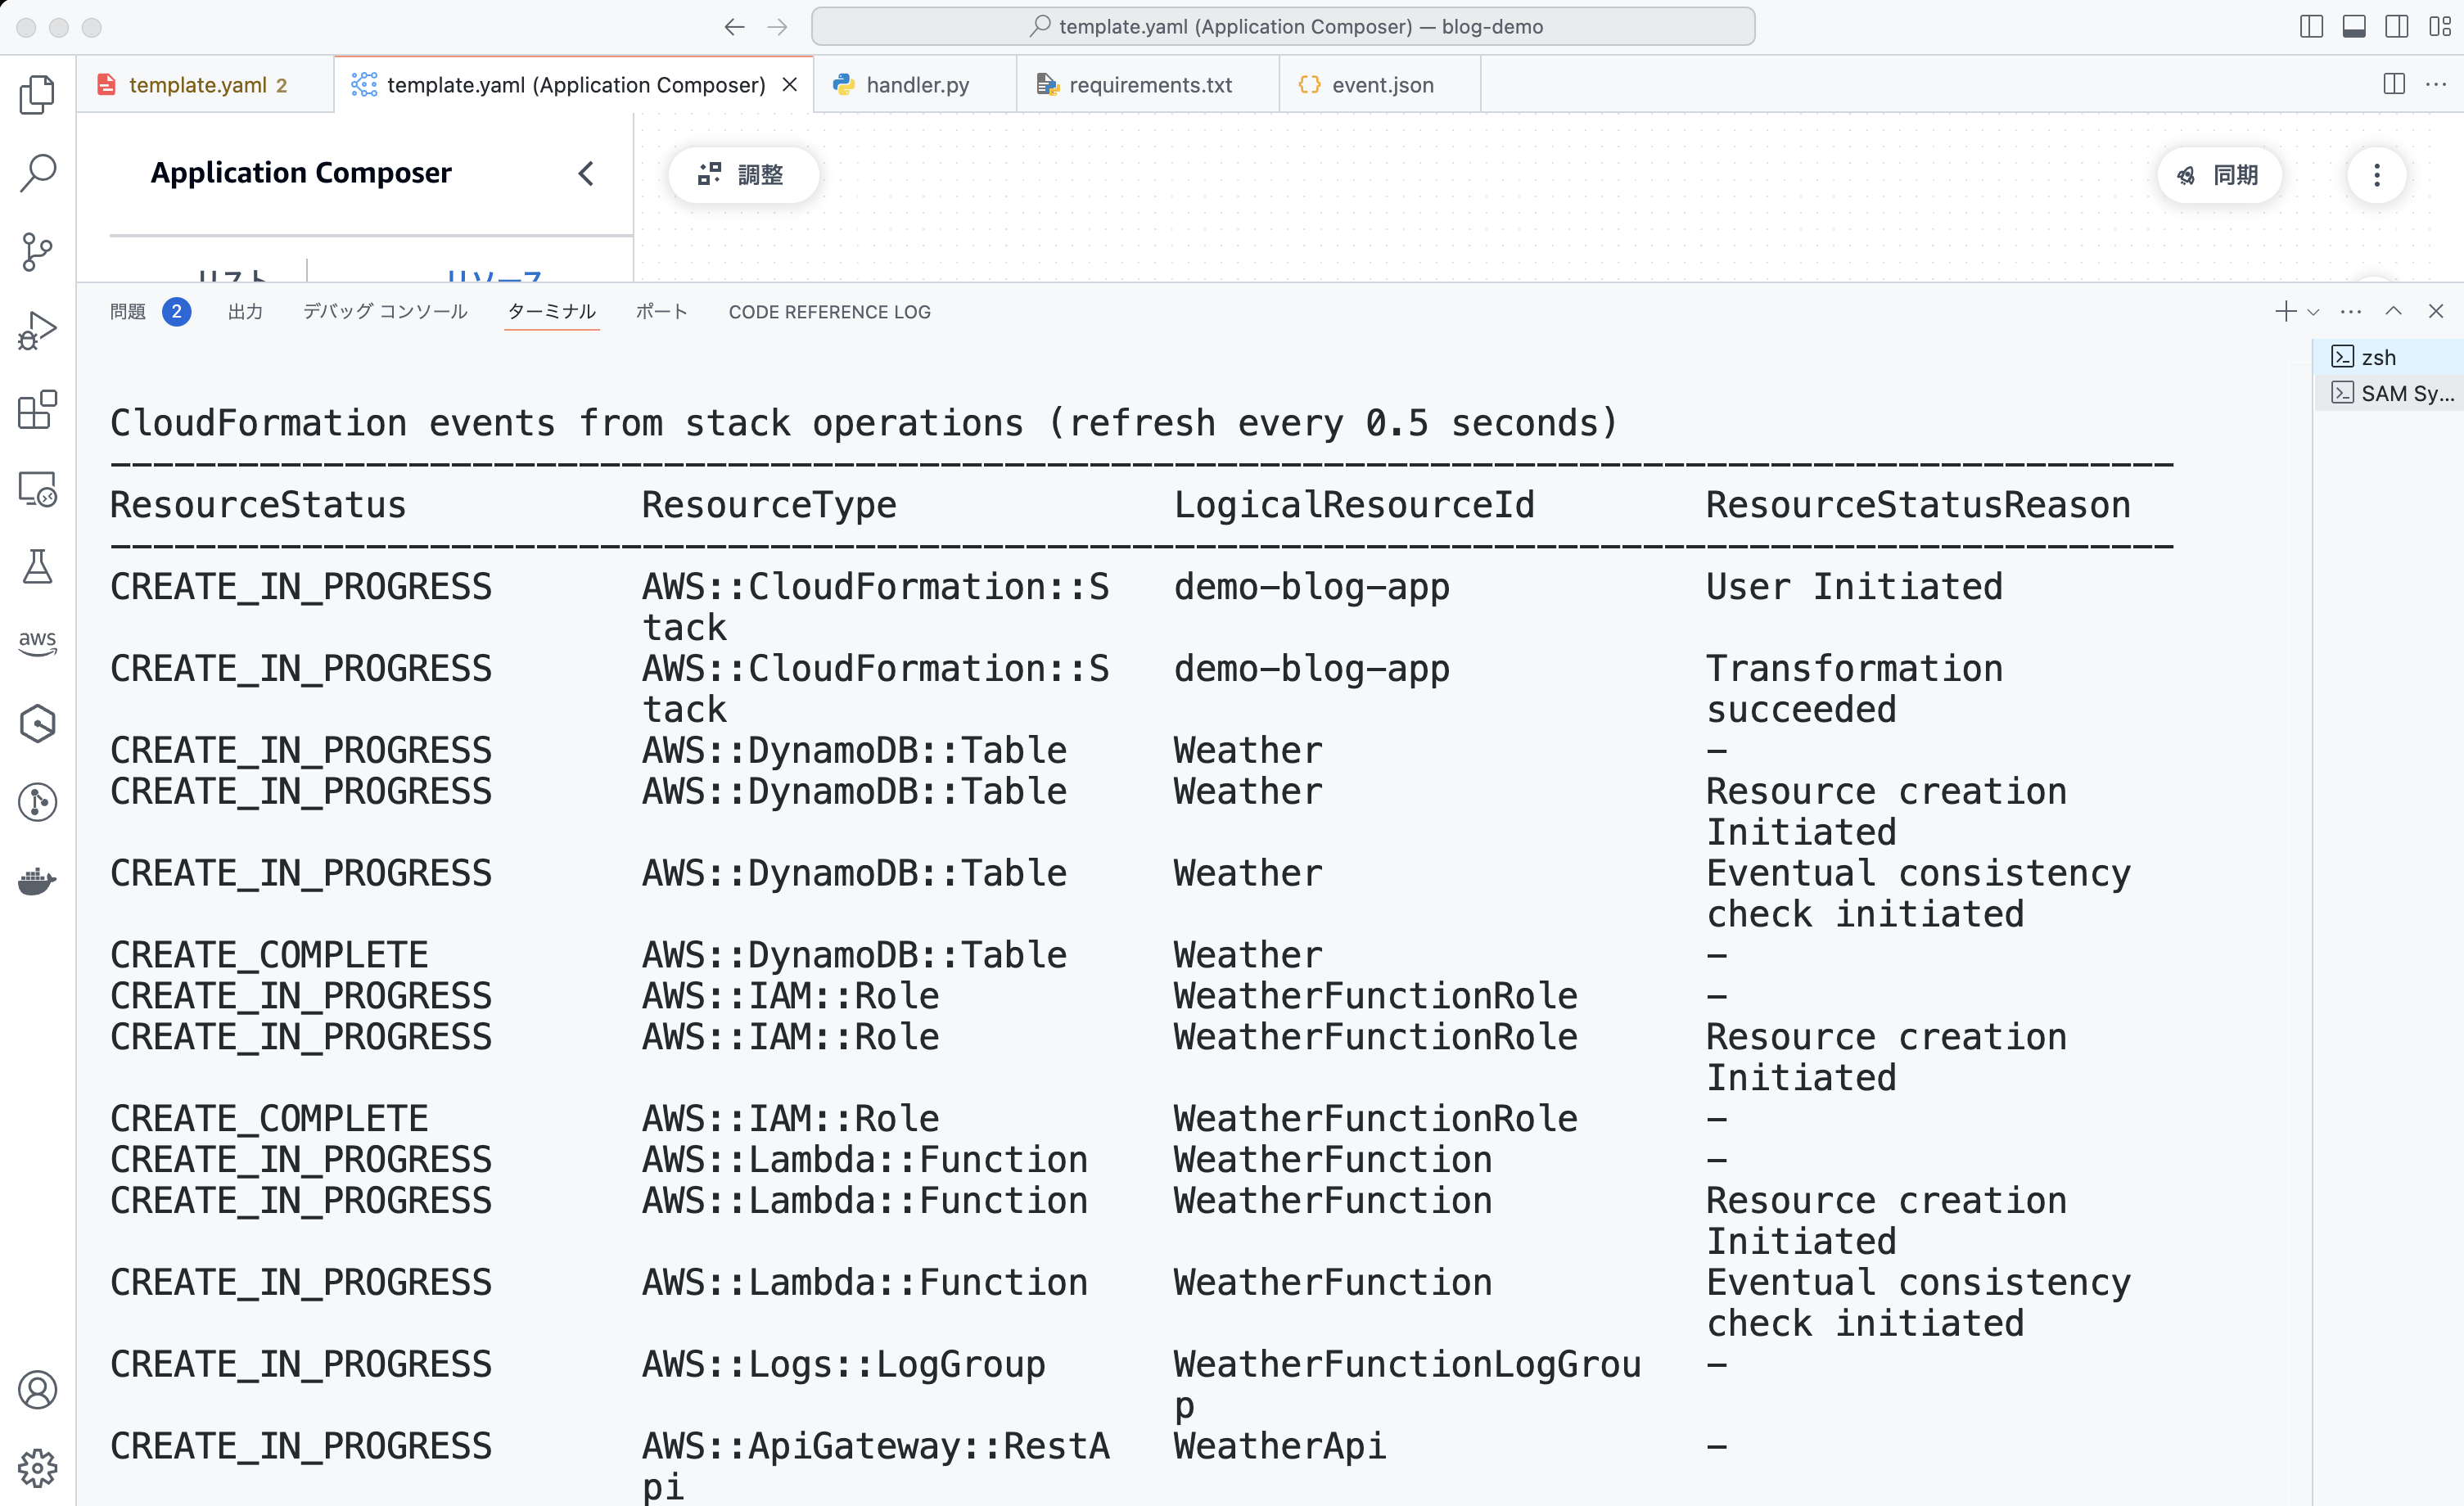Maximize the panel with up chevron

pos(2393,311)
